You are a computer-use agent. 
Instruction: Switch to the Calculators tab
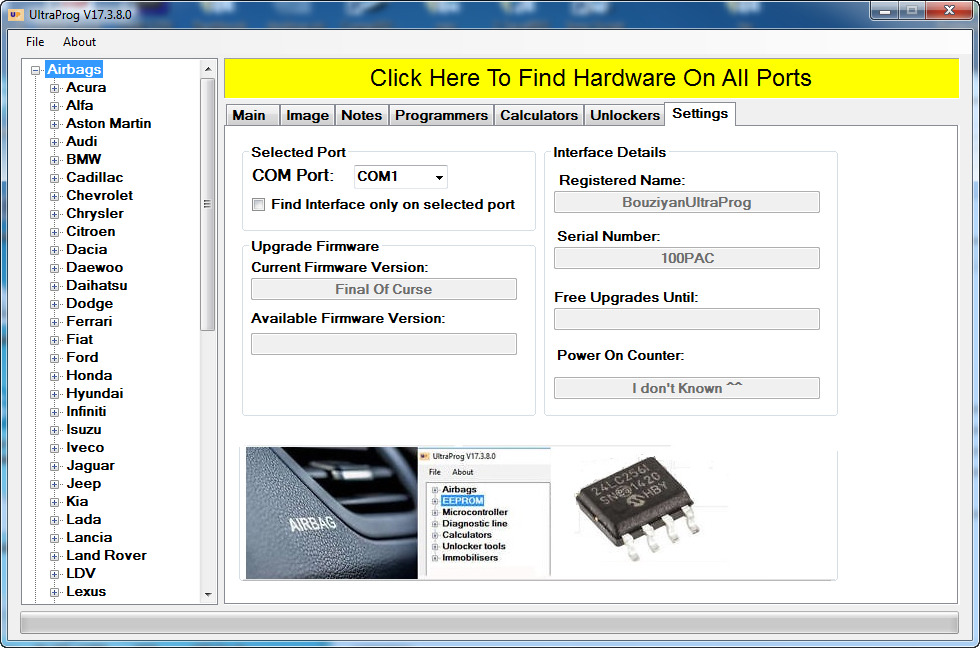point(539,116)
